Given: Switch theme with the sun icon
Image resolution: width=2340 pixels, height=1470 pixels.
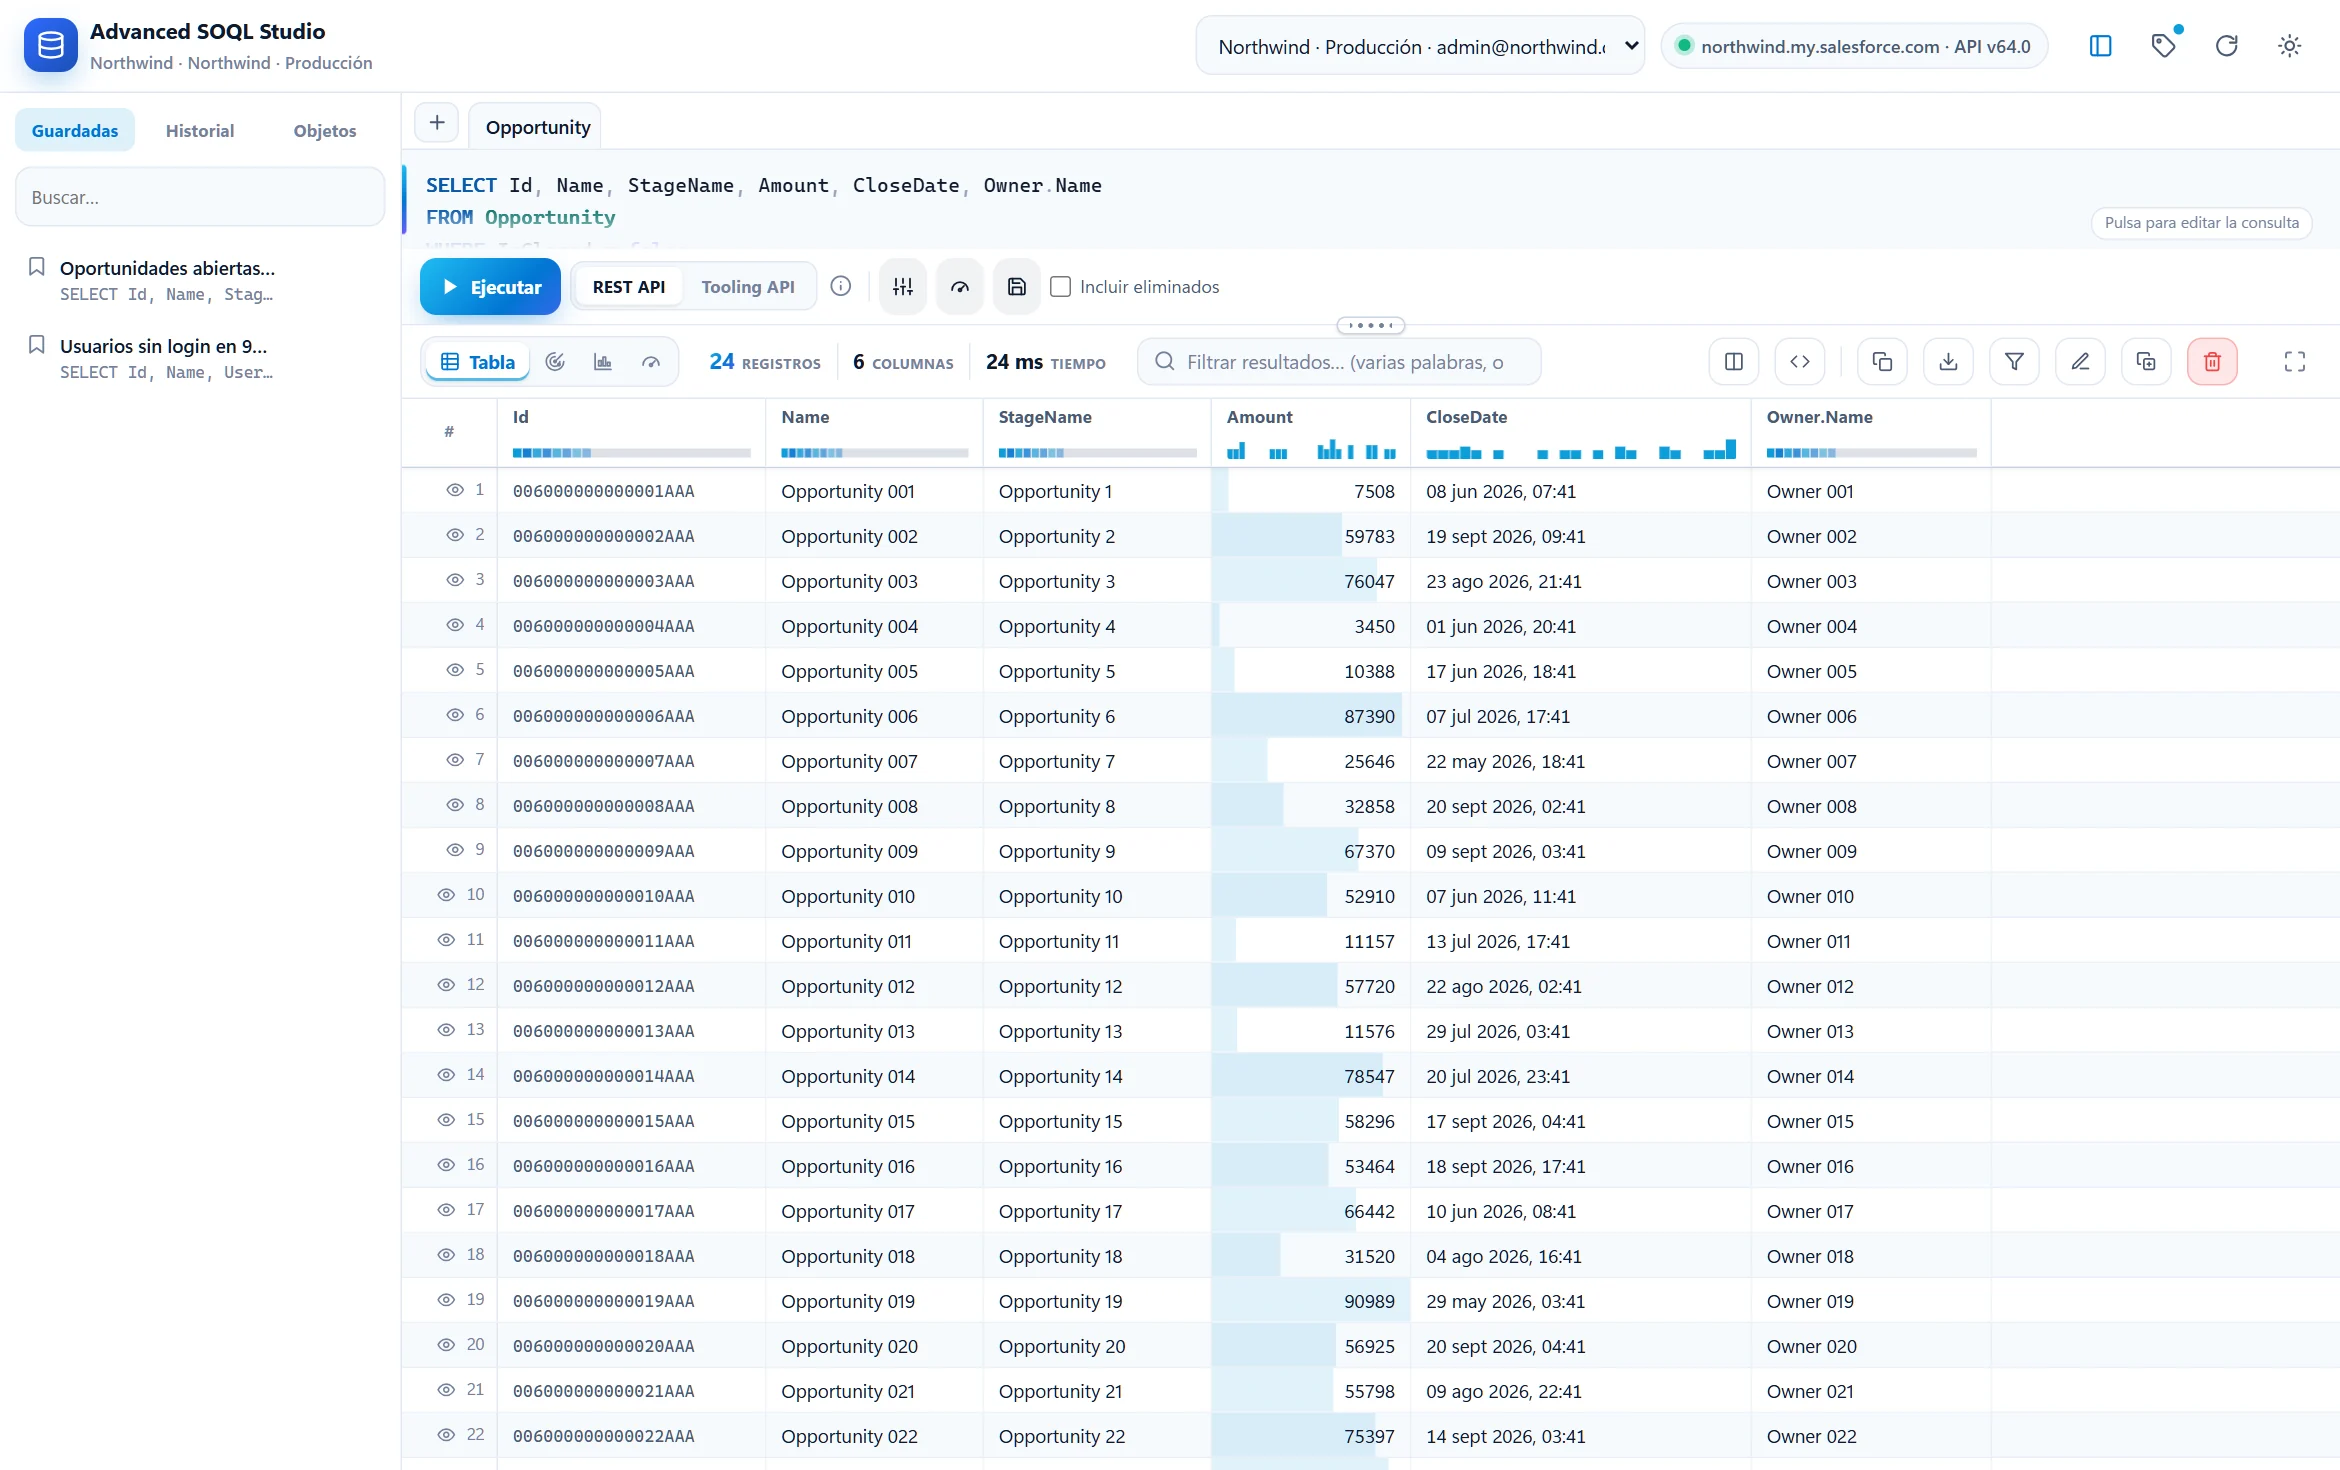Looking at the screenshot, I should (x=2289, y=46).
